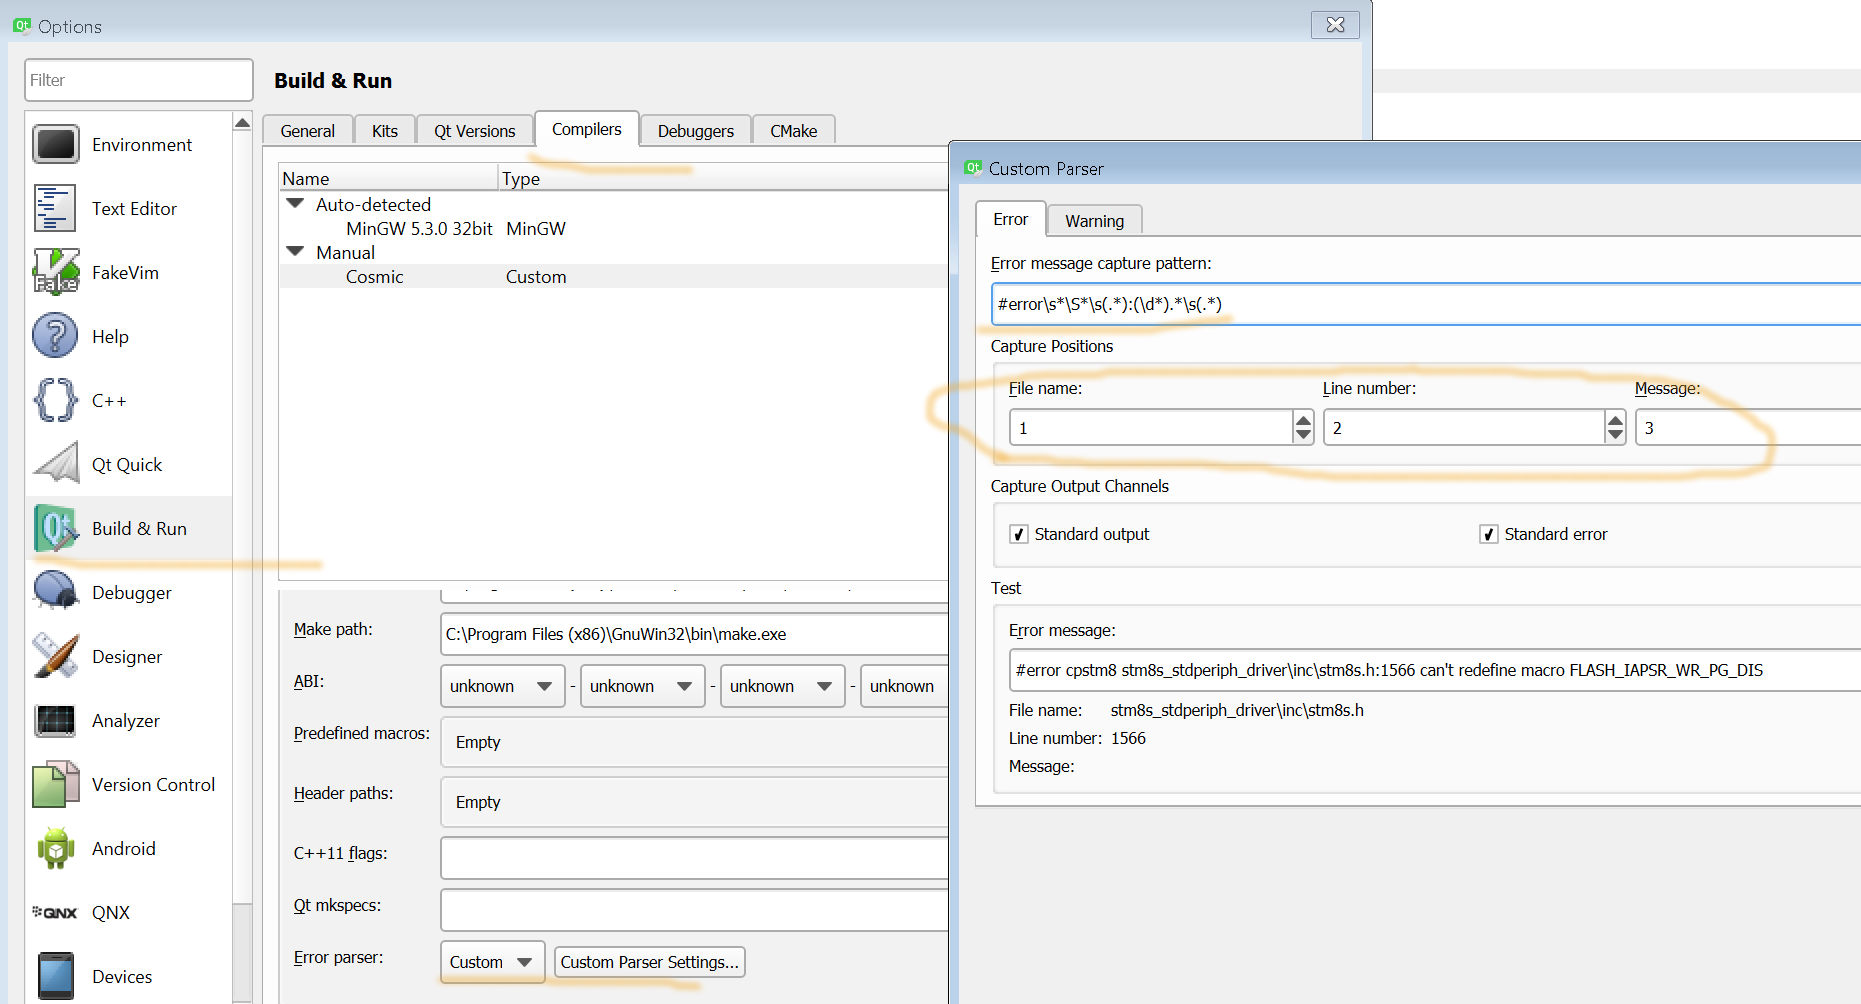Screen dimensions: 1861x1004
Task: Select the Build & Run icon
Action: click(55, 528)
